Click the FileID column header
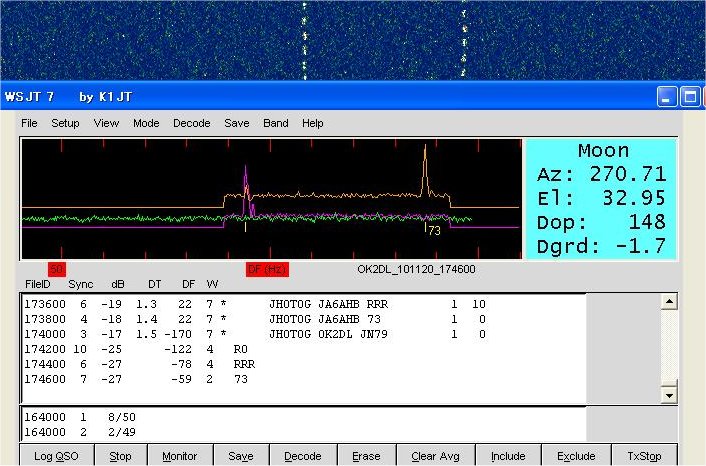Viewport: 706px width, 466px height. 38,284
